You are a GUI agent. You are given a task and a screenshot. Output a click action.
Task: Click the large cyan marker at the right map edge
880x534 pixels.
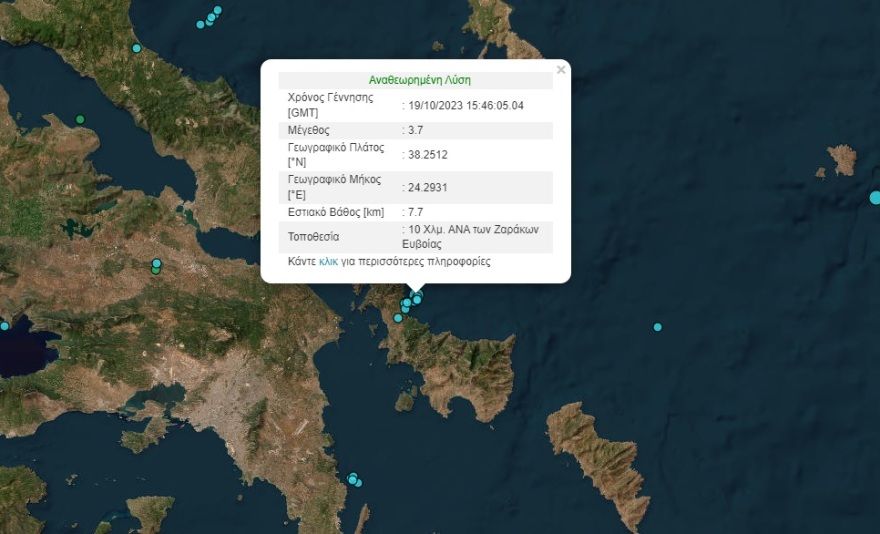pyautogui.click(x=876, y=198)
